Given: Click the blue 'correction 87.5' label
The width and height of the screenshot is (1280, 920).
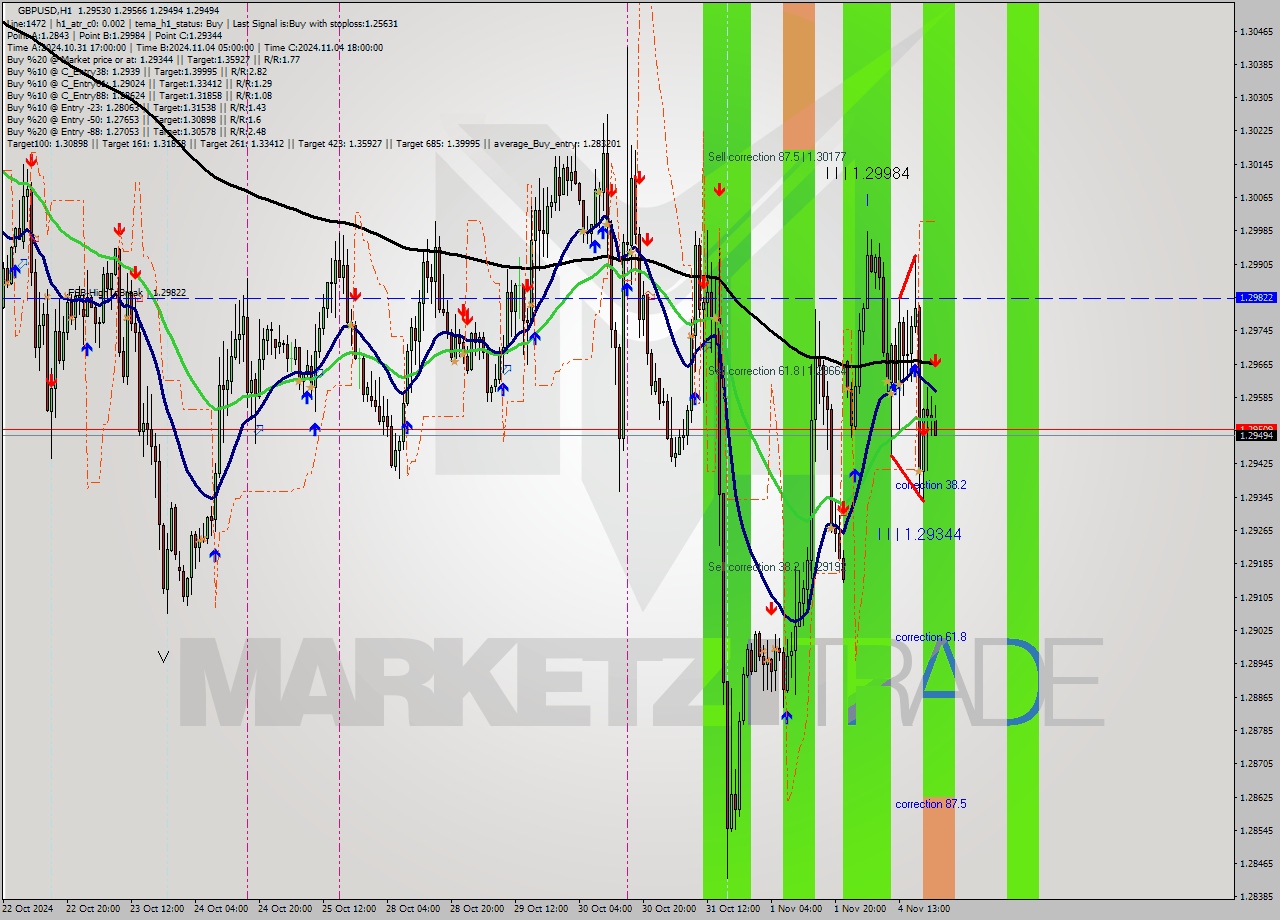Looking at the screenshot, I should click(930, 804).
